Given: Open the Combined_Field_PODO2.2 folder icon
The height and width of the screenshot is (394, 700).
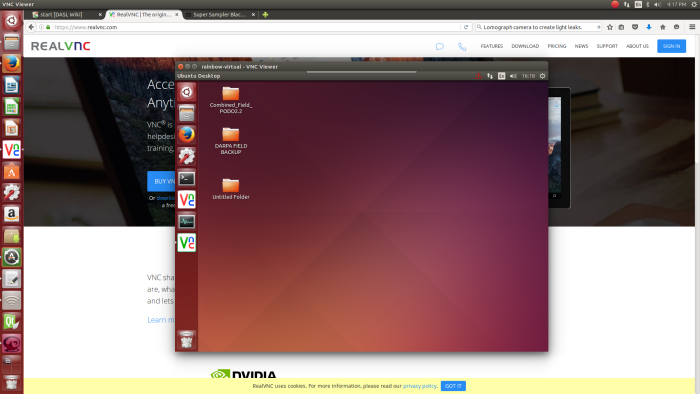Looking at the screenshot, I should (231, 100).
